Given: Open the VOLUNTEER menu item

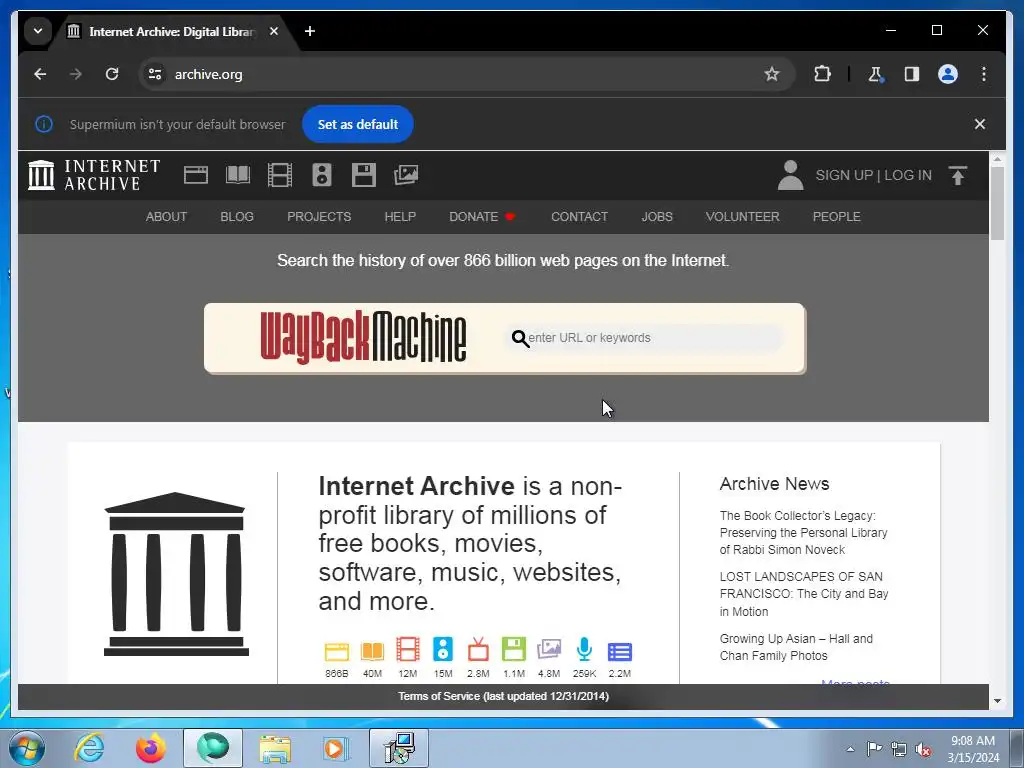Looking at the screenshot, I should click(743, 217).
